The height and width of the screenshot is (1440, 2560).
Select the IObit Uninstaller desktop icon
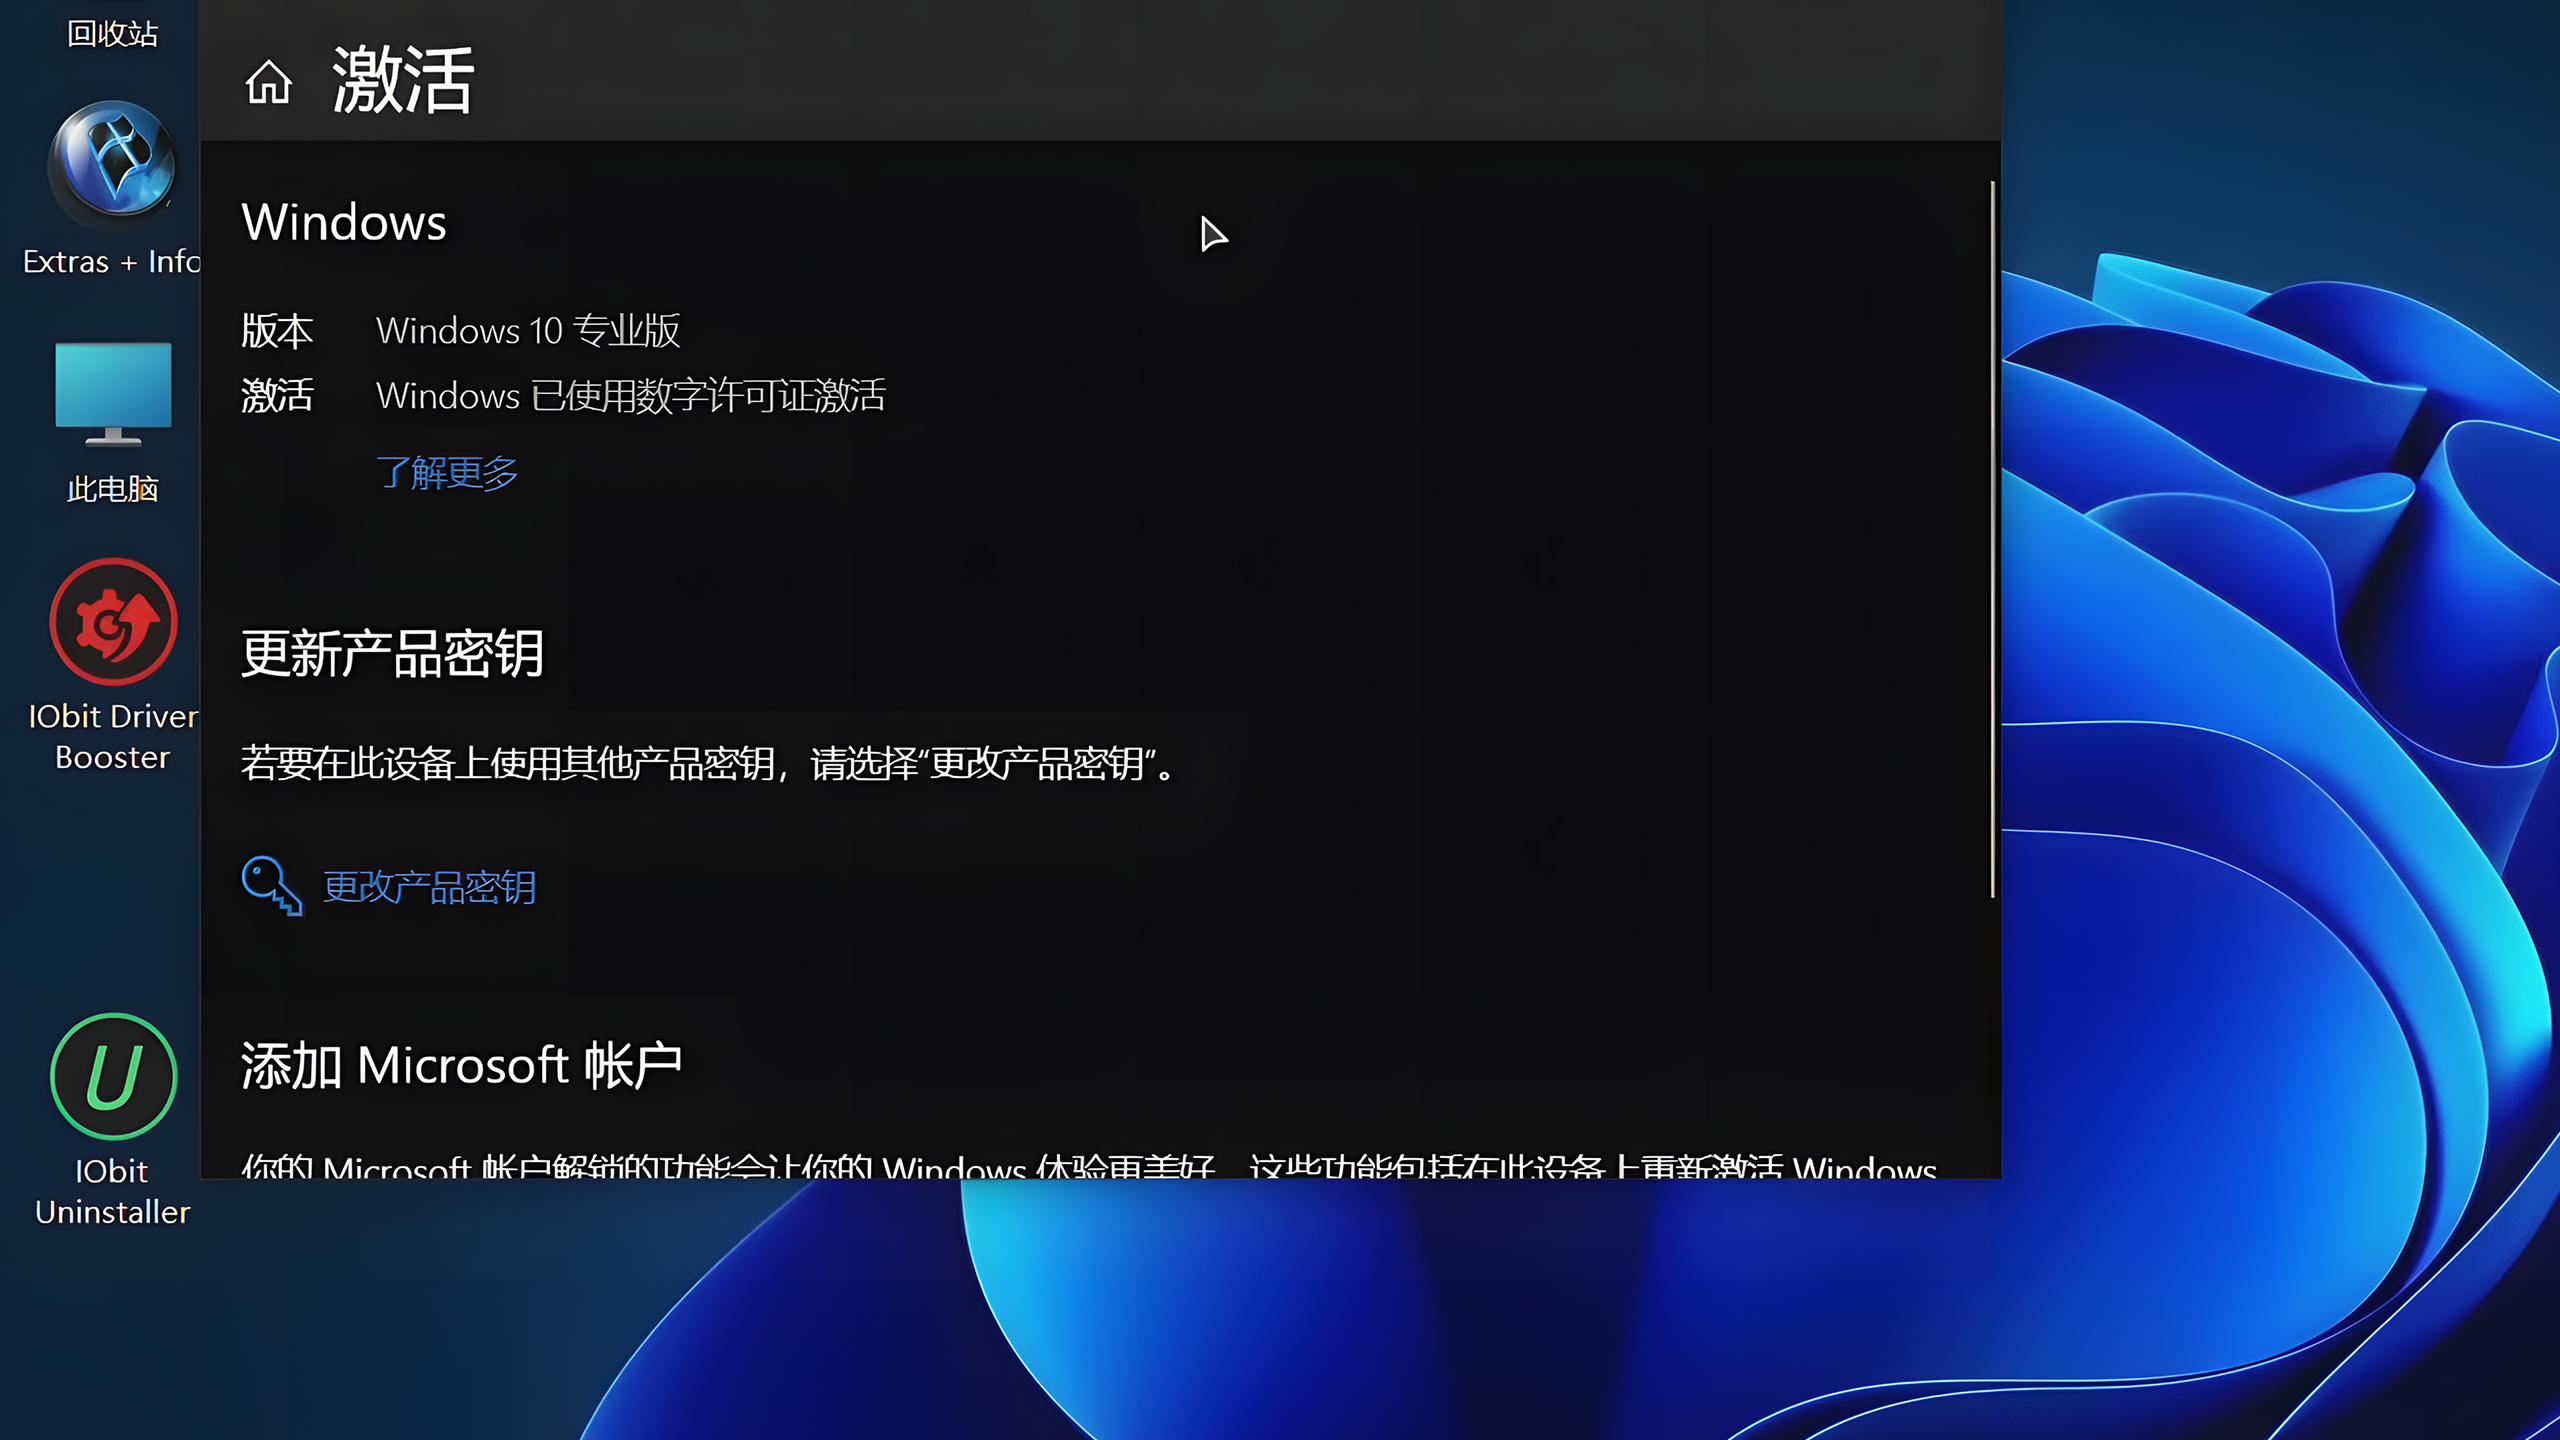(112, 1120)
